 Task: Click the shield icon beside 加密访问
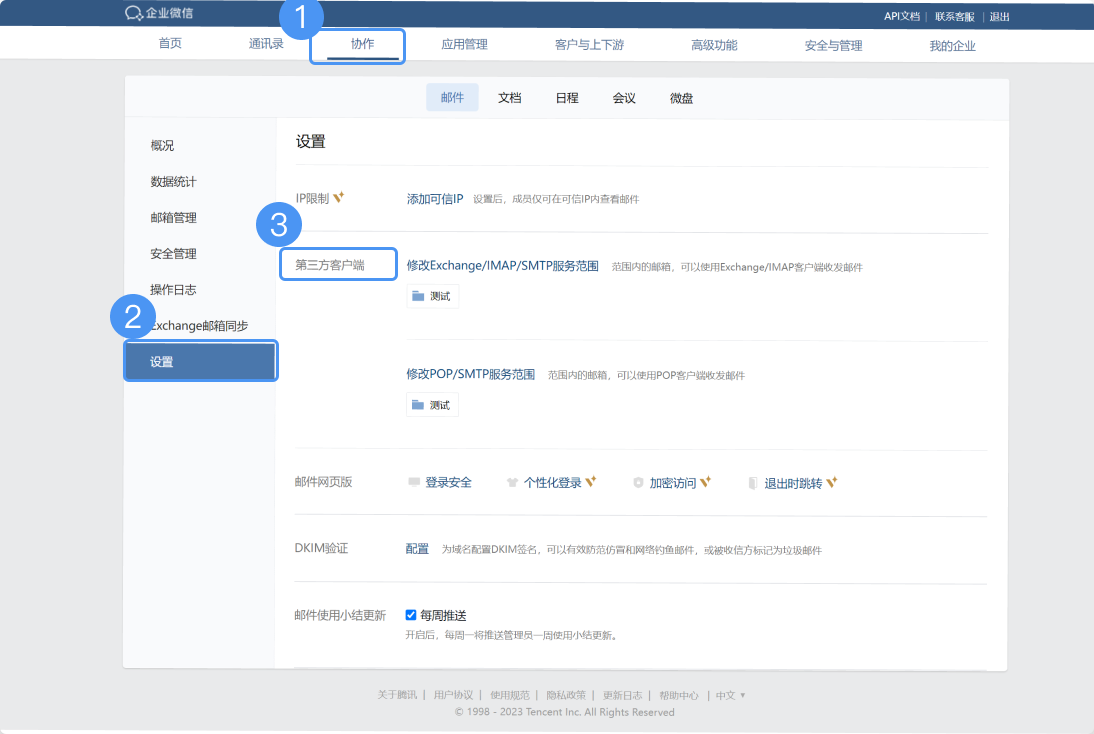tap(638, 483)
